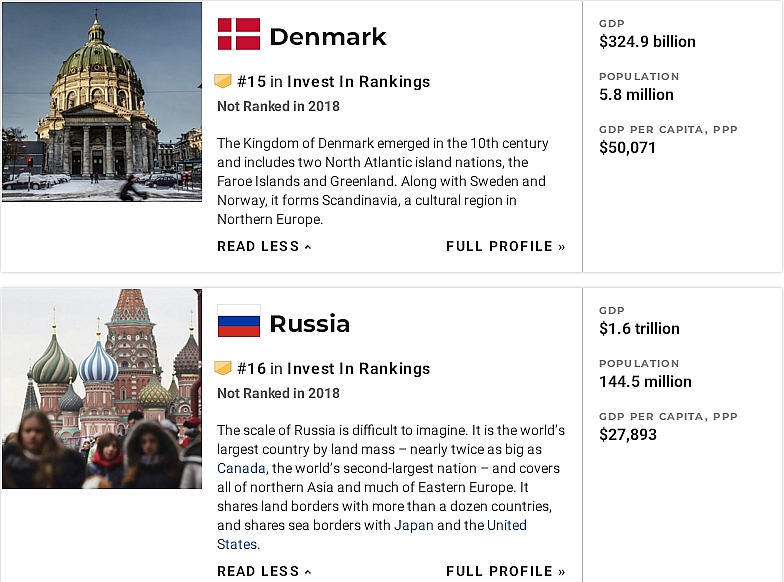The image size is (784, 582).
Task: Open Invest In Rankings for Russia
Action: tap(358, 369)
